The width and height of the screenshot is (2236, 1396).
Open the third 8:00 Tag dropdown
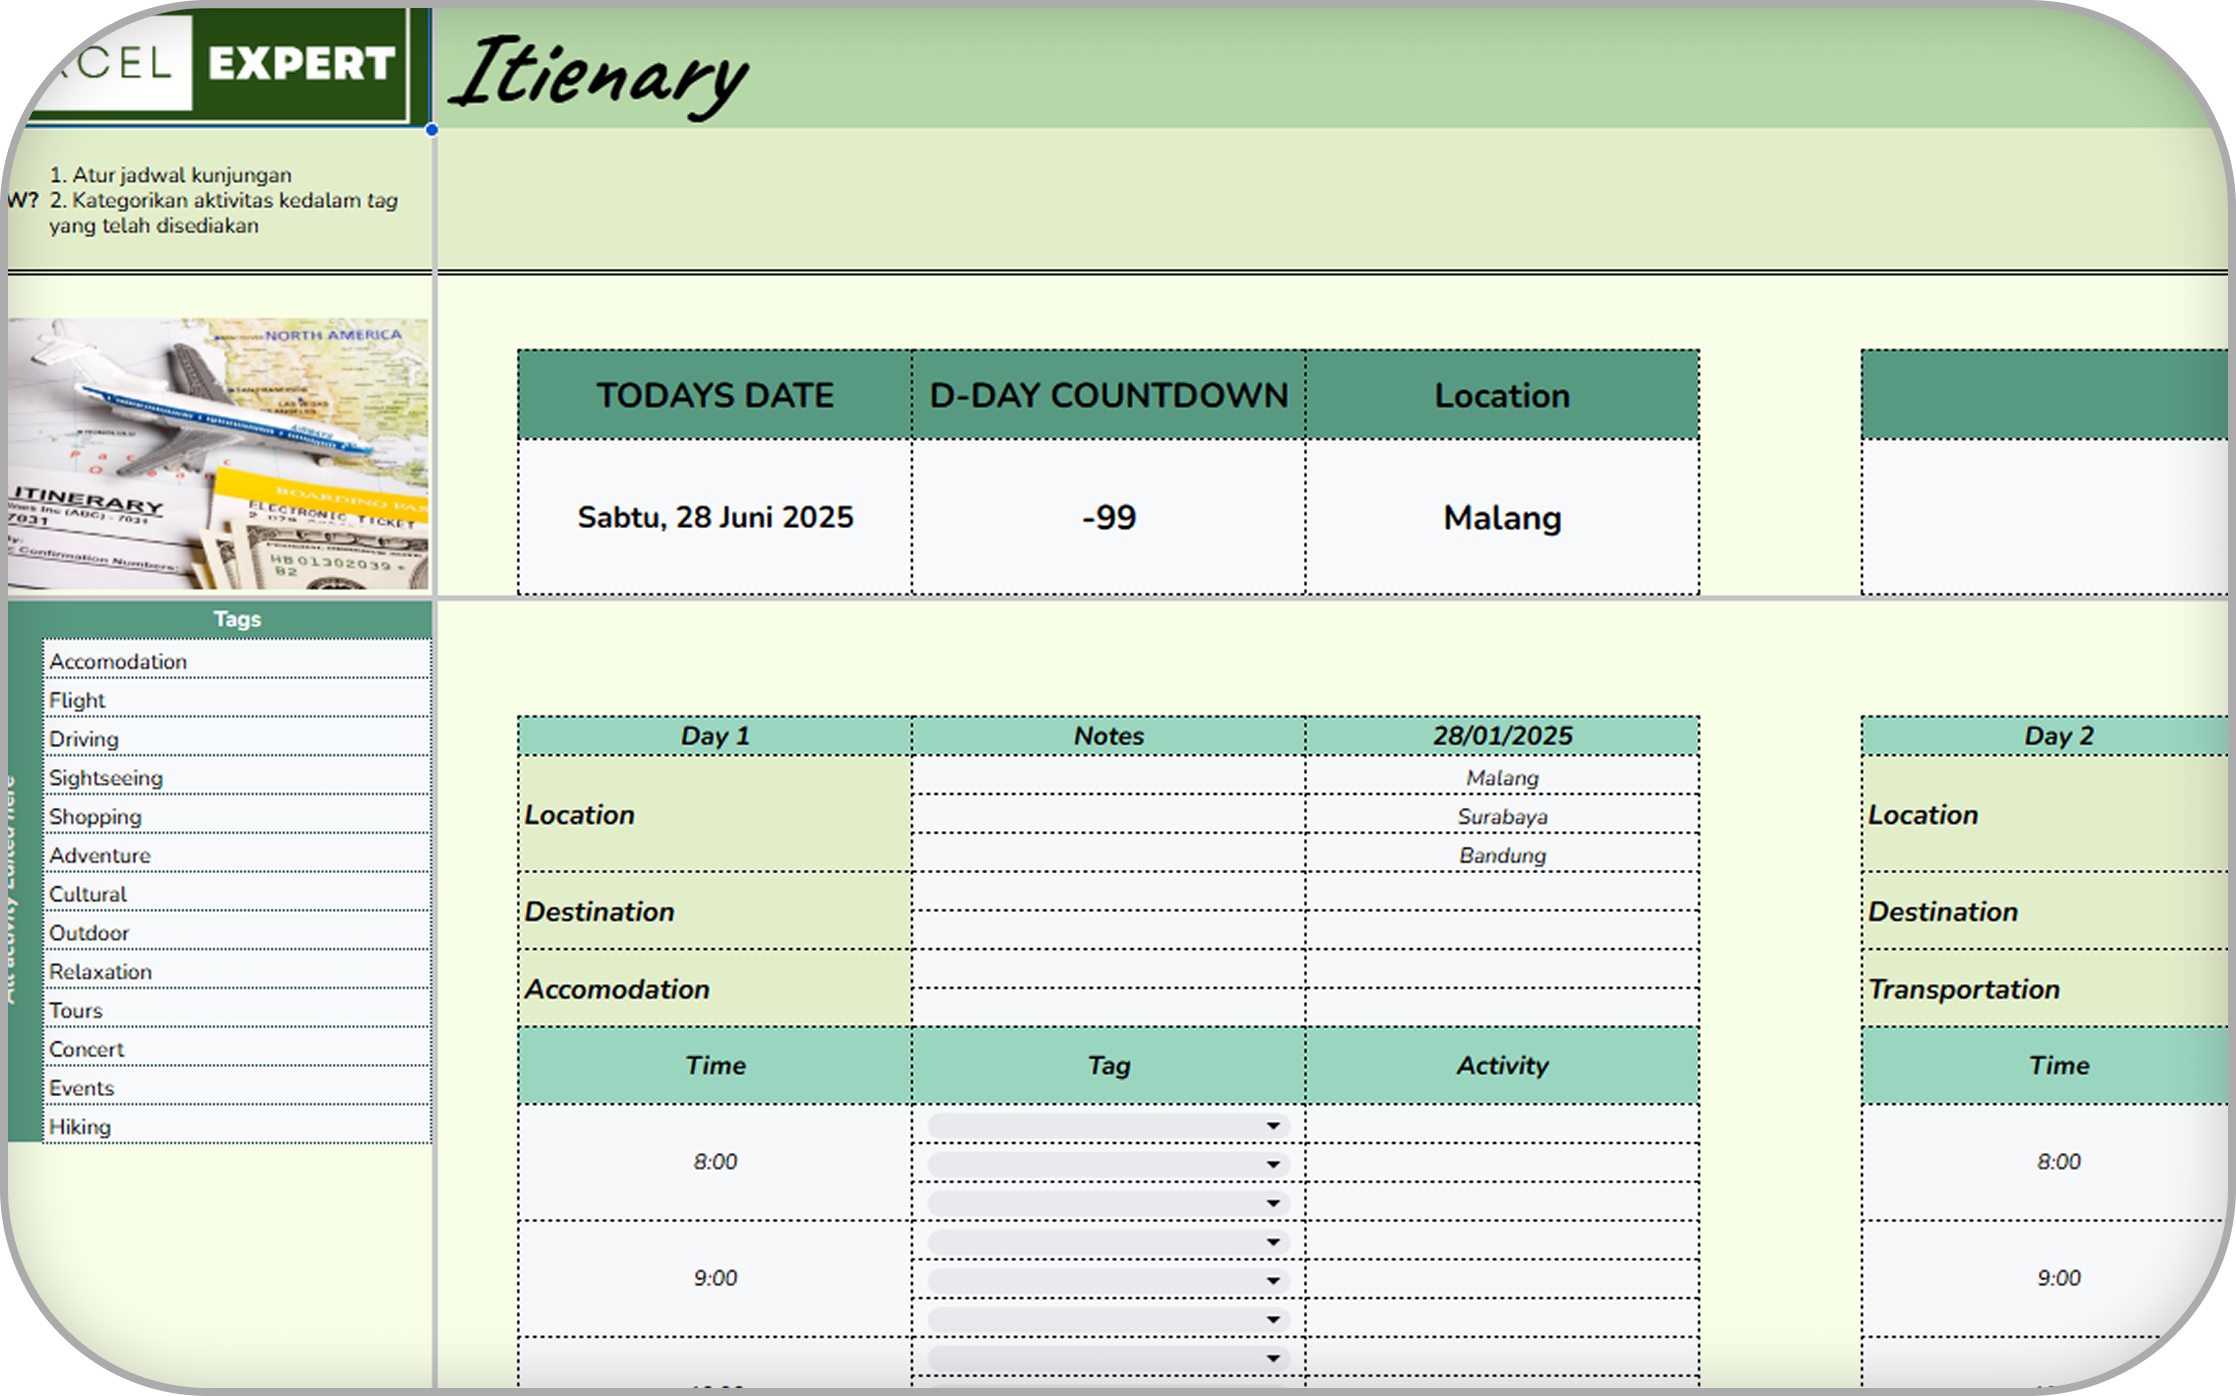pos(1272,1203)
